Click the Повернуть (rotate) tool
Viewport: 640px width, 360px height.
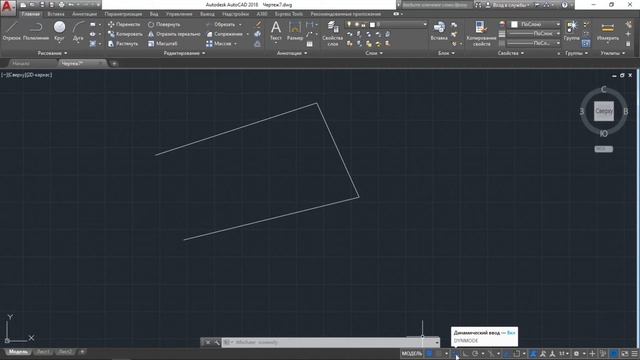(x=164, y=24)
